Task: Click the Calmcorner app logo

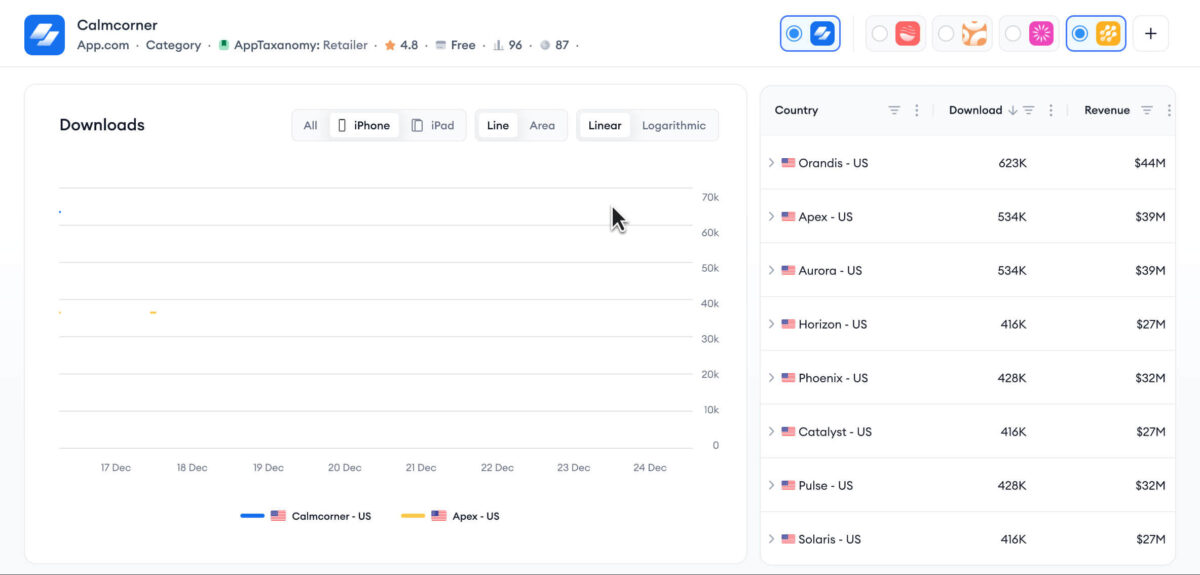Action: 45,35
